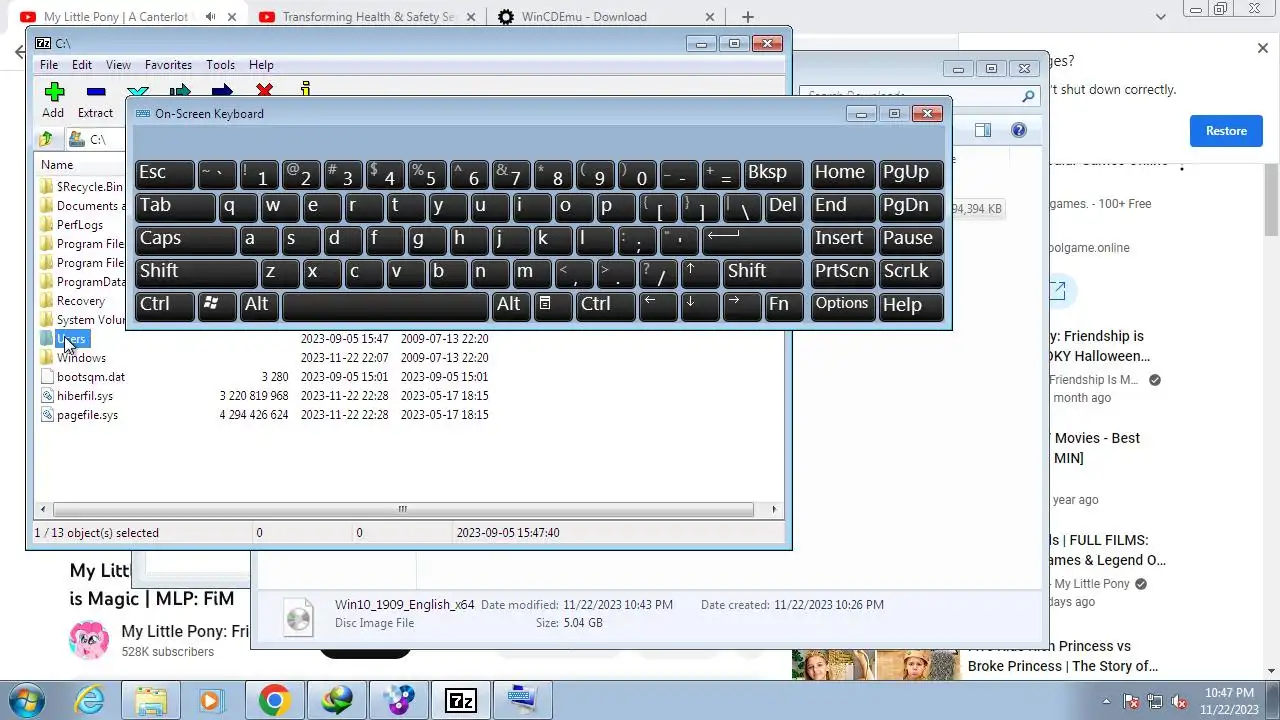Viewport: 1280px width, 720px height.
Task: Open the Help menu in 7-Zip
Action: (x=261, y=65)
